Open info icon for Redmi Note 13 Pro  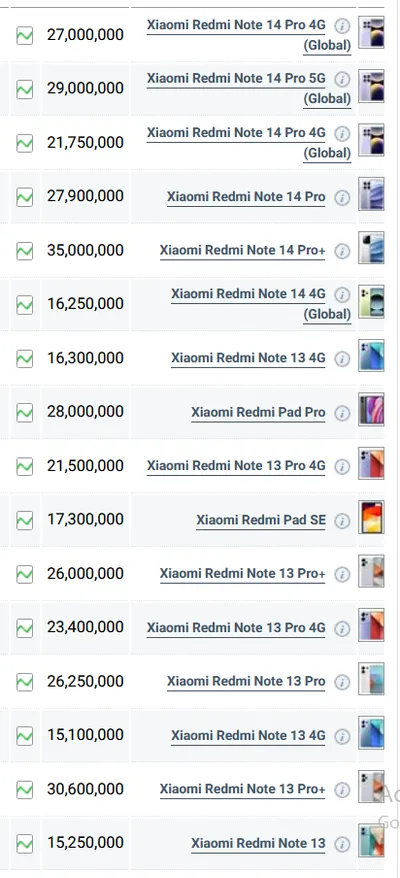point(342,682)
